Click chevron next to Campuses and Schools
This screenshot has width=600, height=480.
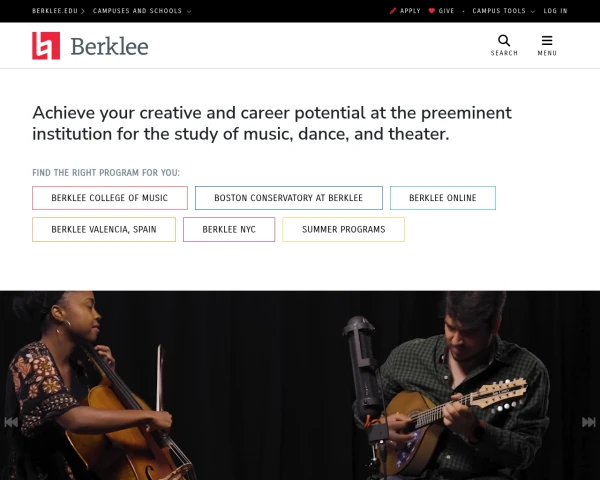[189, 11]
